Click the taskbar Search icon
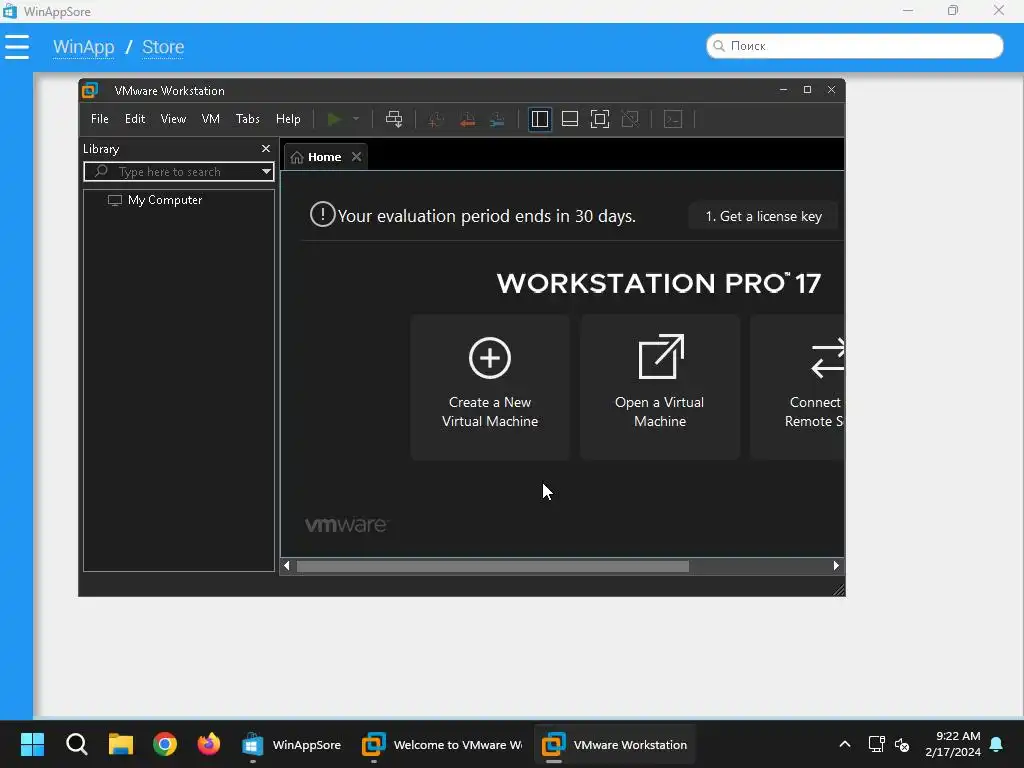 [x=76, y=744]
